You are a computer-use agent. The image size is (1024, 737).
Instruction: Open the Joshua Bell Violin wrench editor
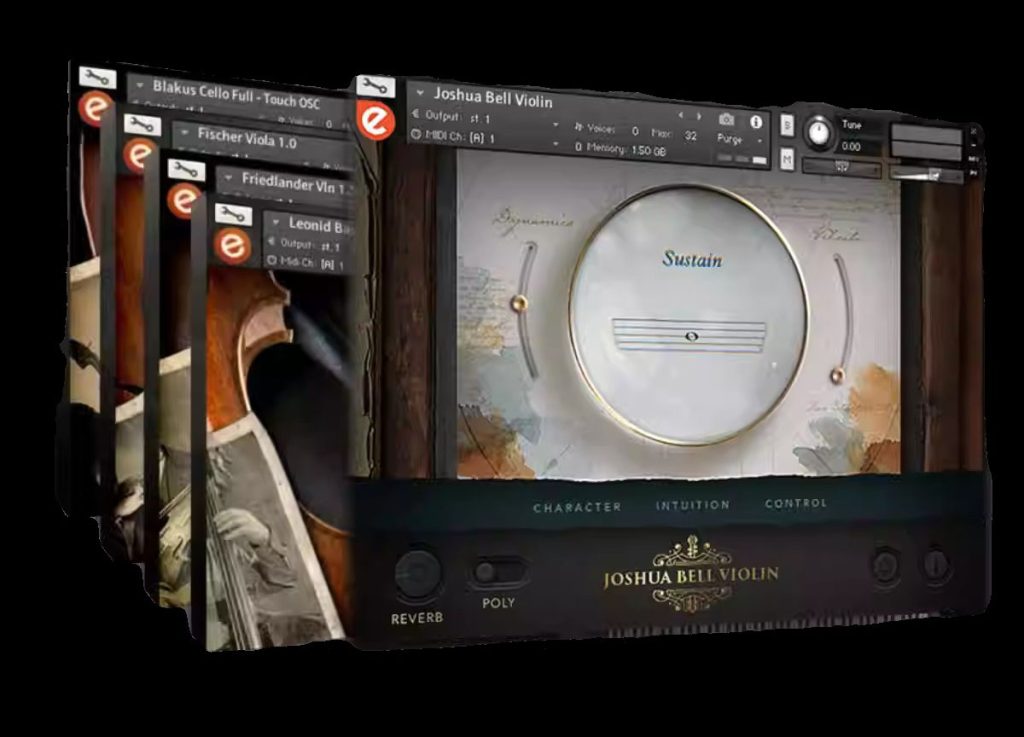(x=376, y=87)
